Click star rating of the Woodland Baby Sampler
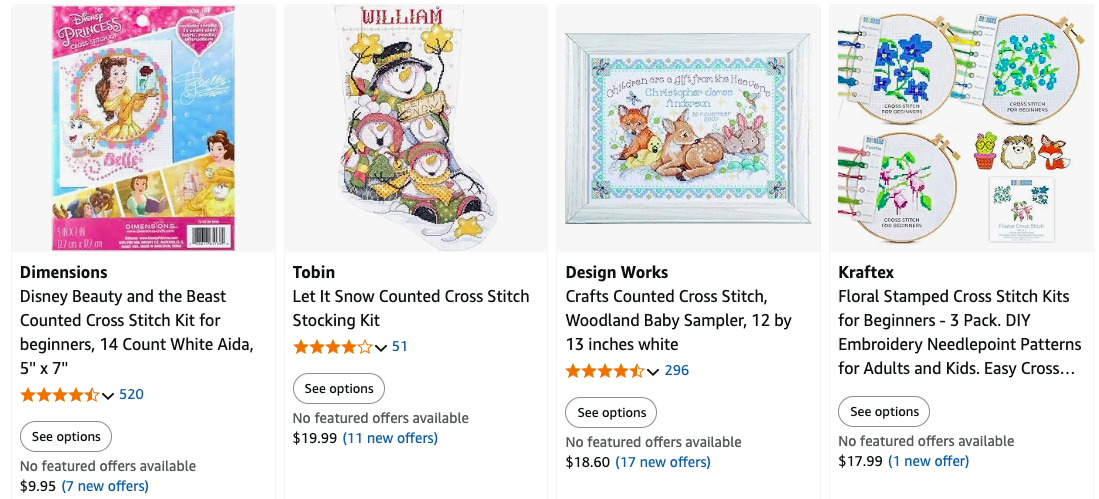This screenshot has width=1099, height=499. [x=605, y=371]
